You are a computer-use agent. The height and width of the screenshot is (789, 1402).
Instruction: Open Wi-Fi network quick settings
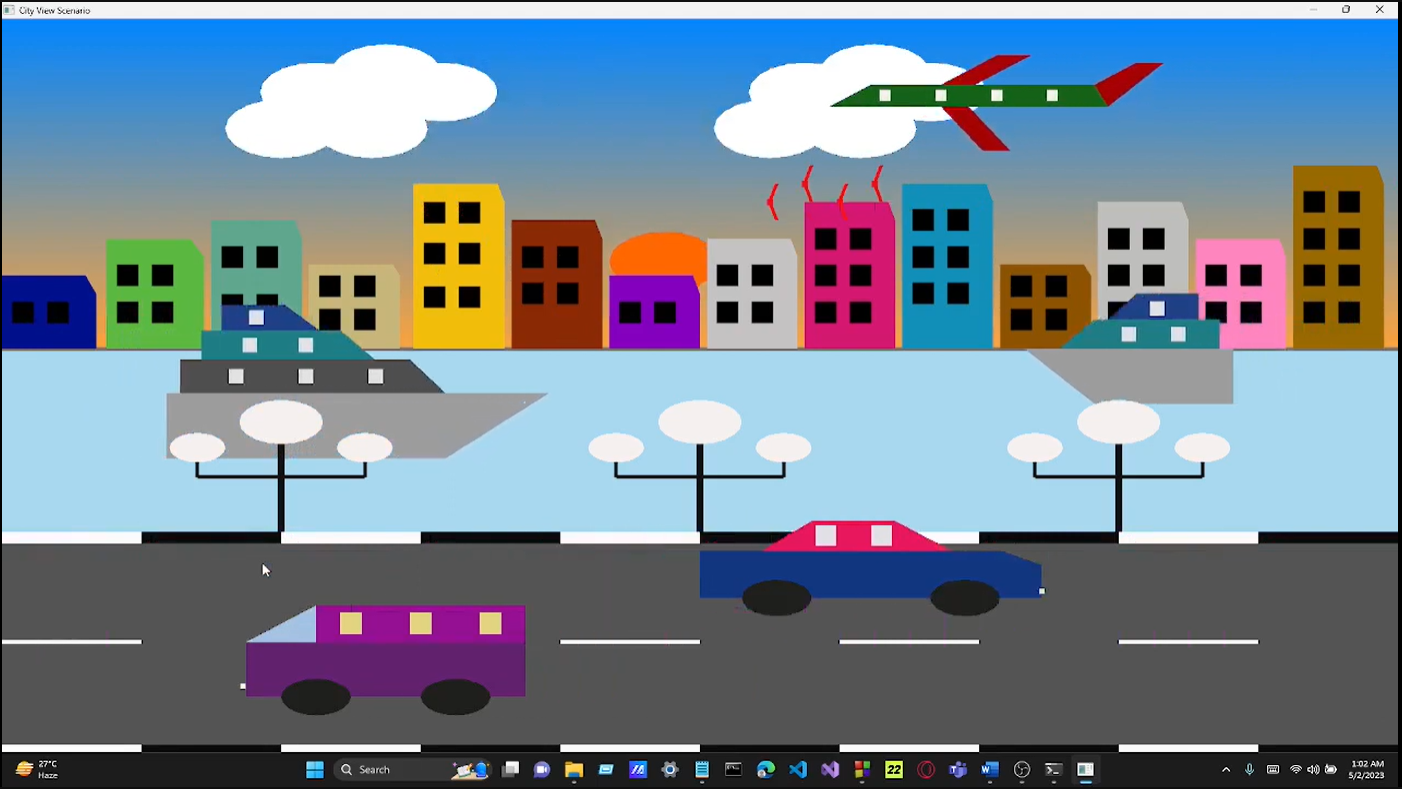[1296, 769]
